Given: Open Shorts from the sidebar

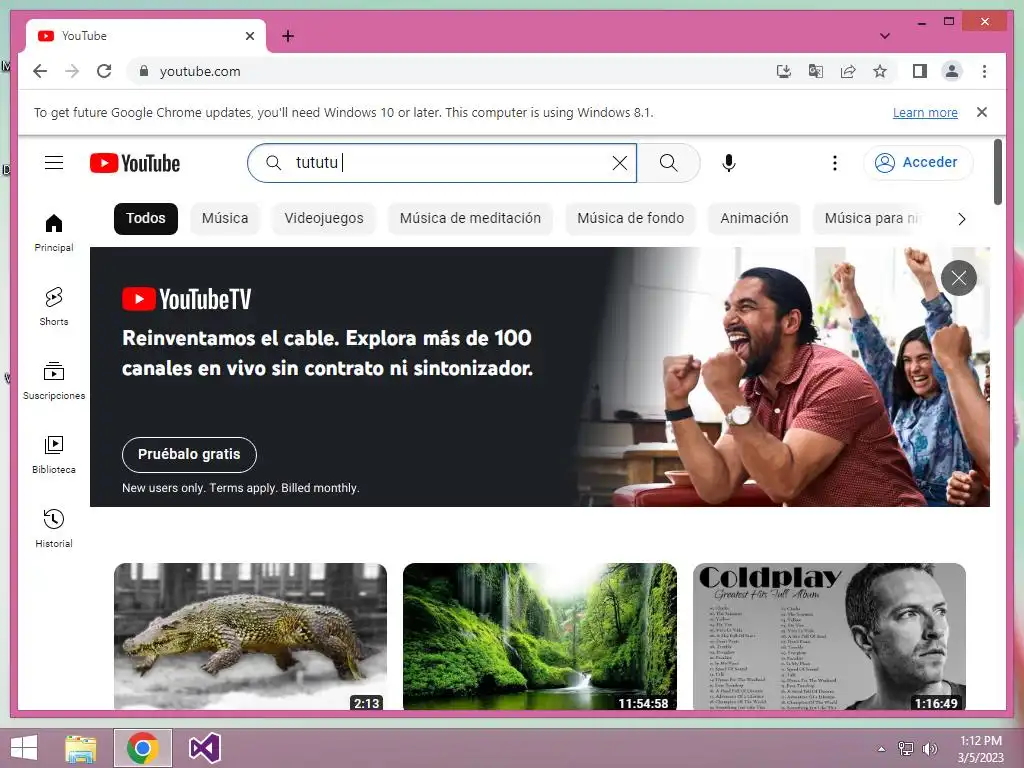Looking at the screenshot, I should pos(54,306).
